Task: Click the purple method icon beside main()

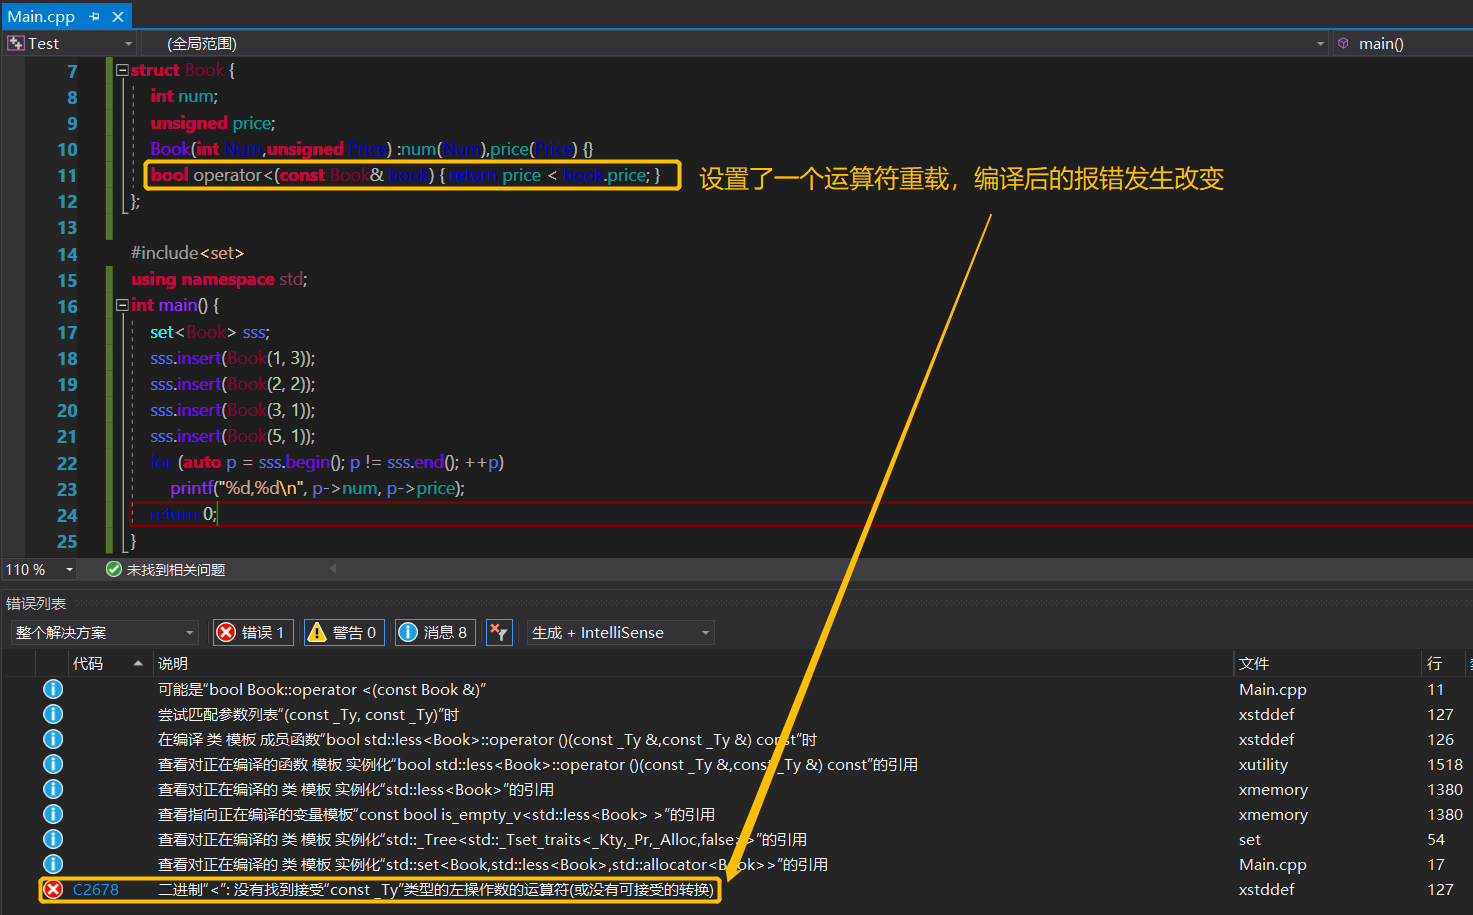Action: point(1343,43)
